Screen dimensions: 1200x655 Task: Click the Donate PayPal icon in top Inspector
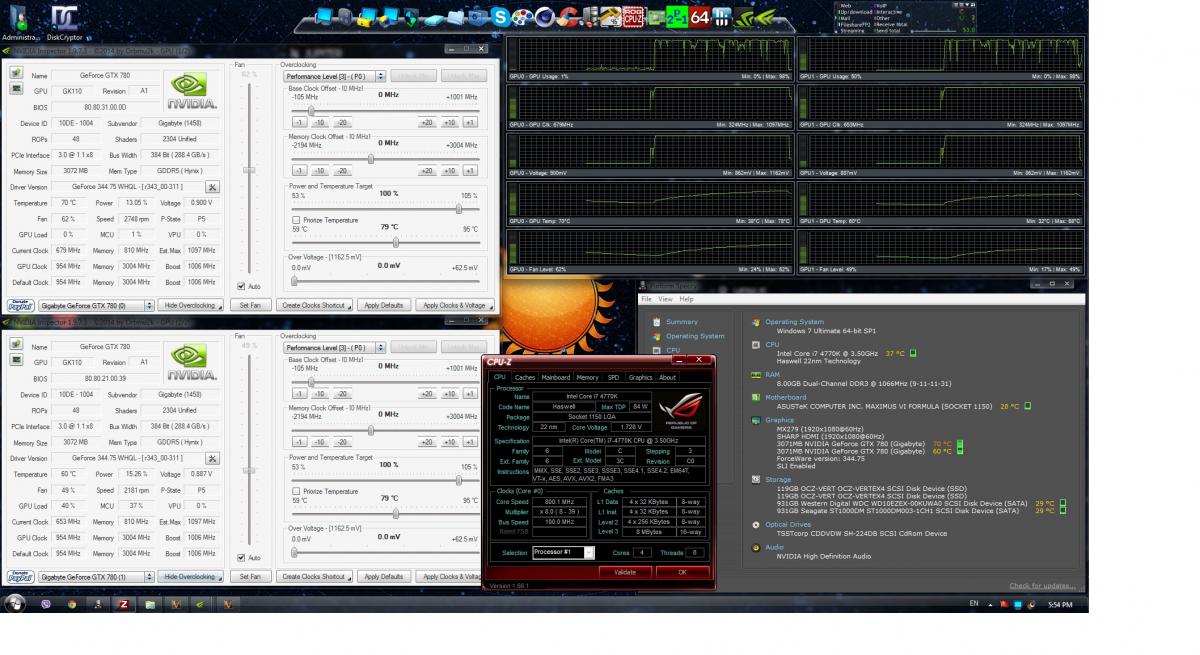pos(20,305)
